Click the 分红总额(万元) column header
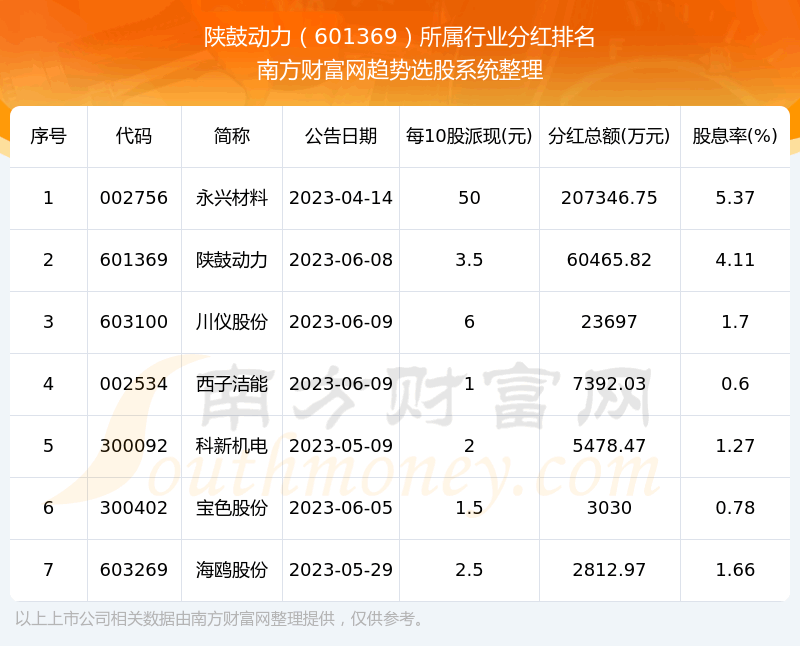The image size is (800, 668). pyautogui.click(x=609, y=136)
